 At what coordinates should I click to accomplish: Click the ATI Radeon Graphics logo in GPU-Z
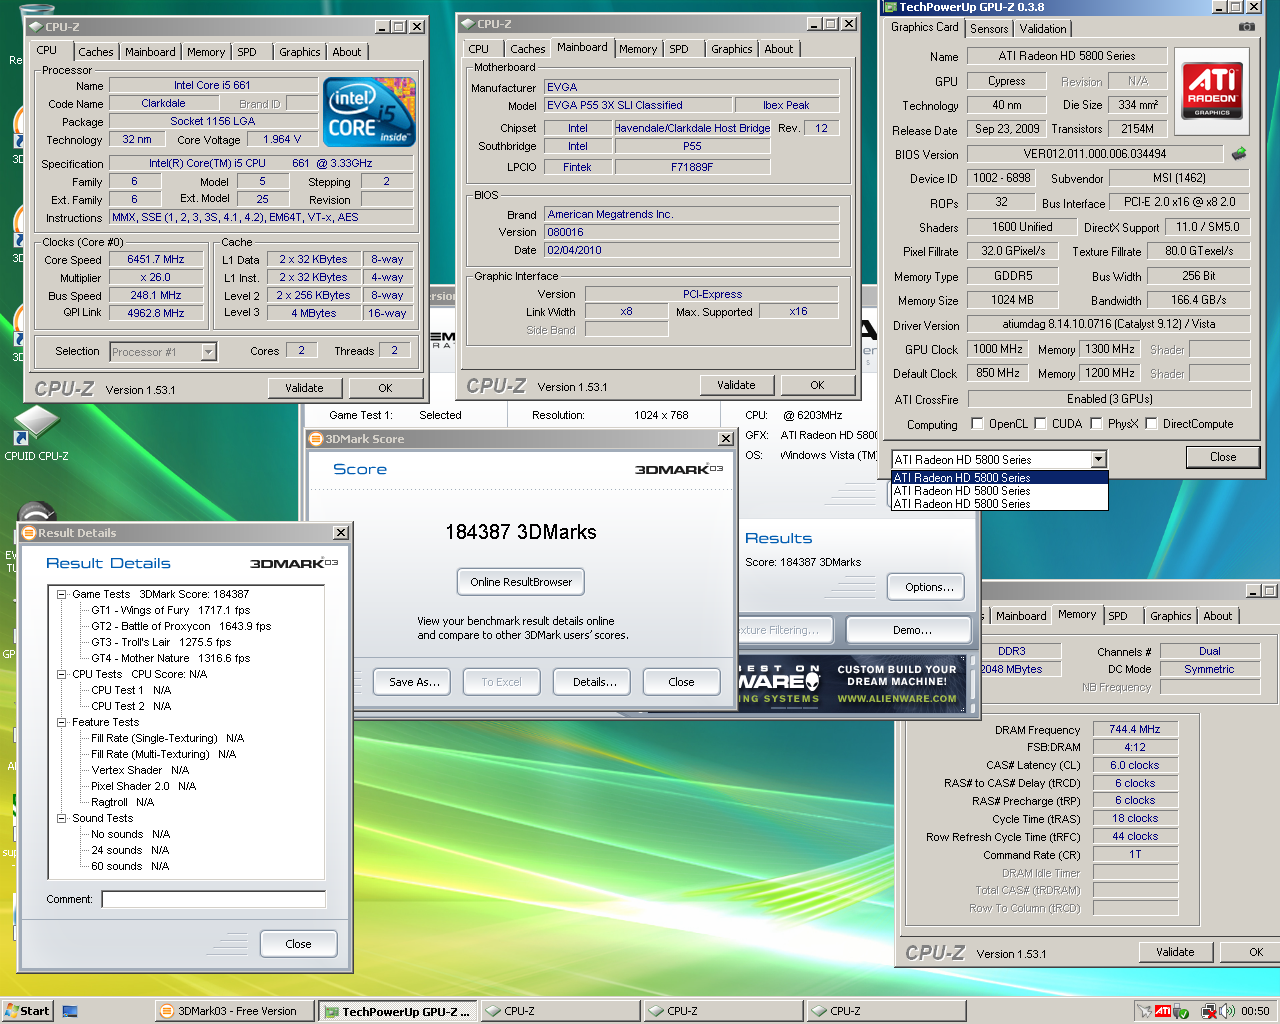pyautogui.click(x=1212, y=91)
